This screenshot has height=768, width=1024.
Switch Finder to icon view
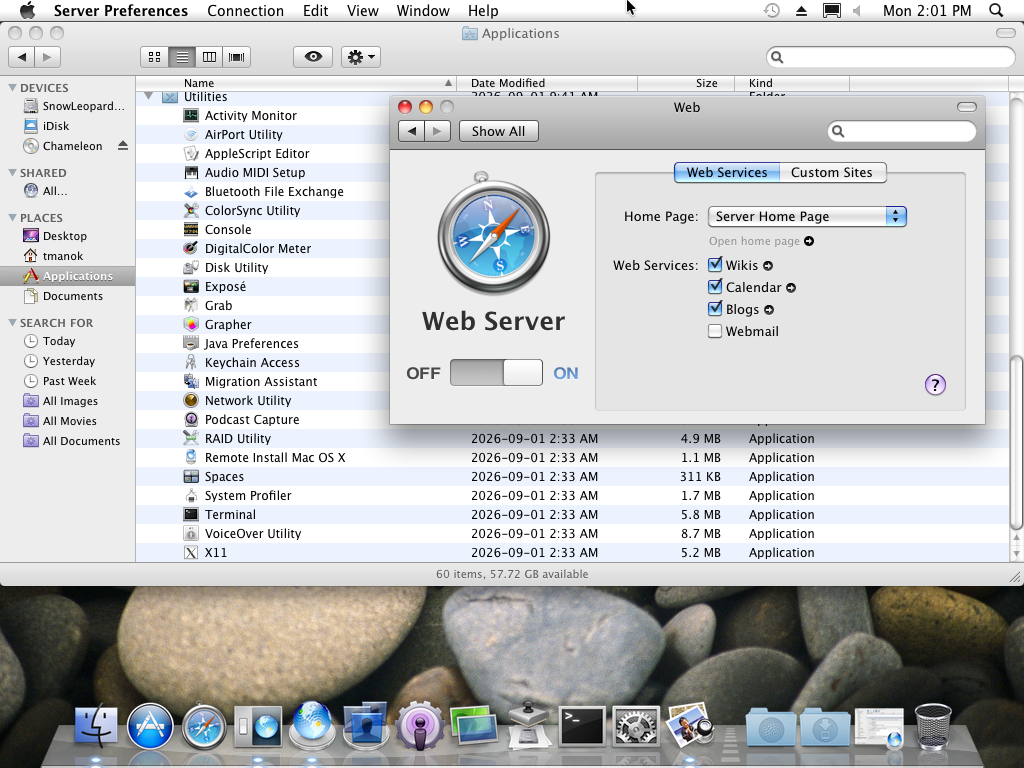click(x=155, y=57)
